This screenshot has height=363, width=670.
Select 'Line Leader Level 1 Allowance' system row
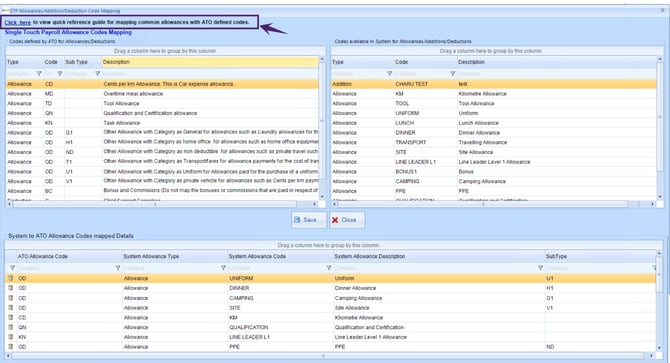tap(494, 162)
